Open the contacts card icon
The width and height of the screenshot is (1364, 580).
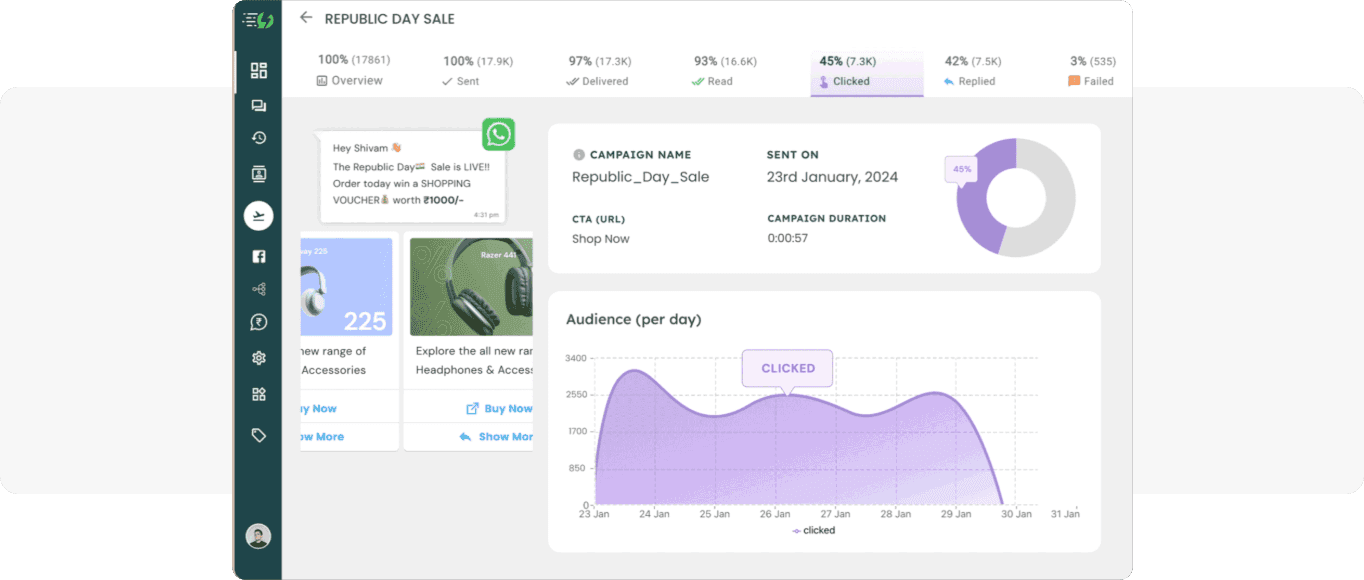click(x=258, y=172)
